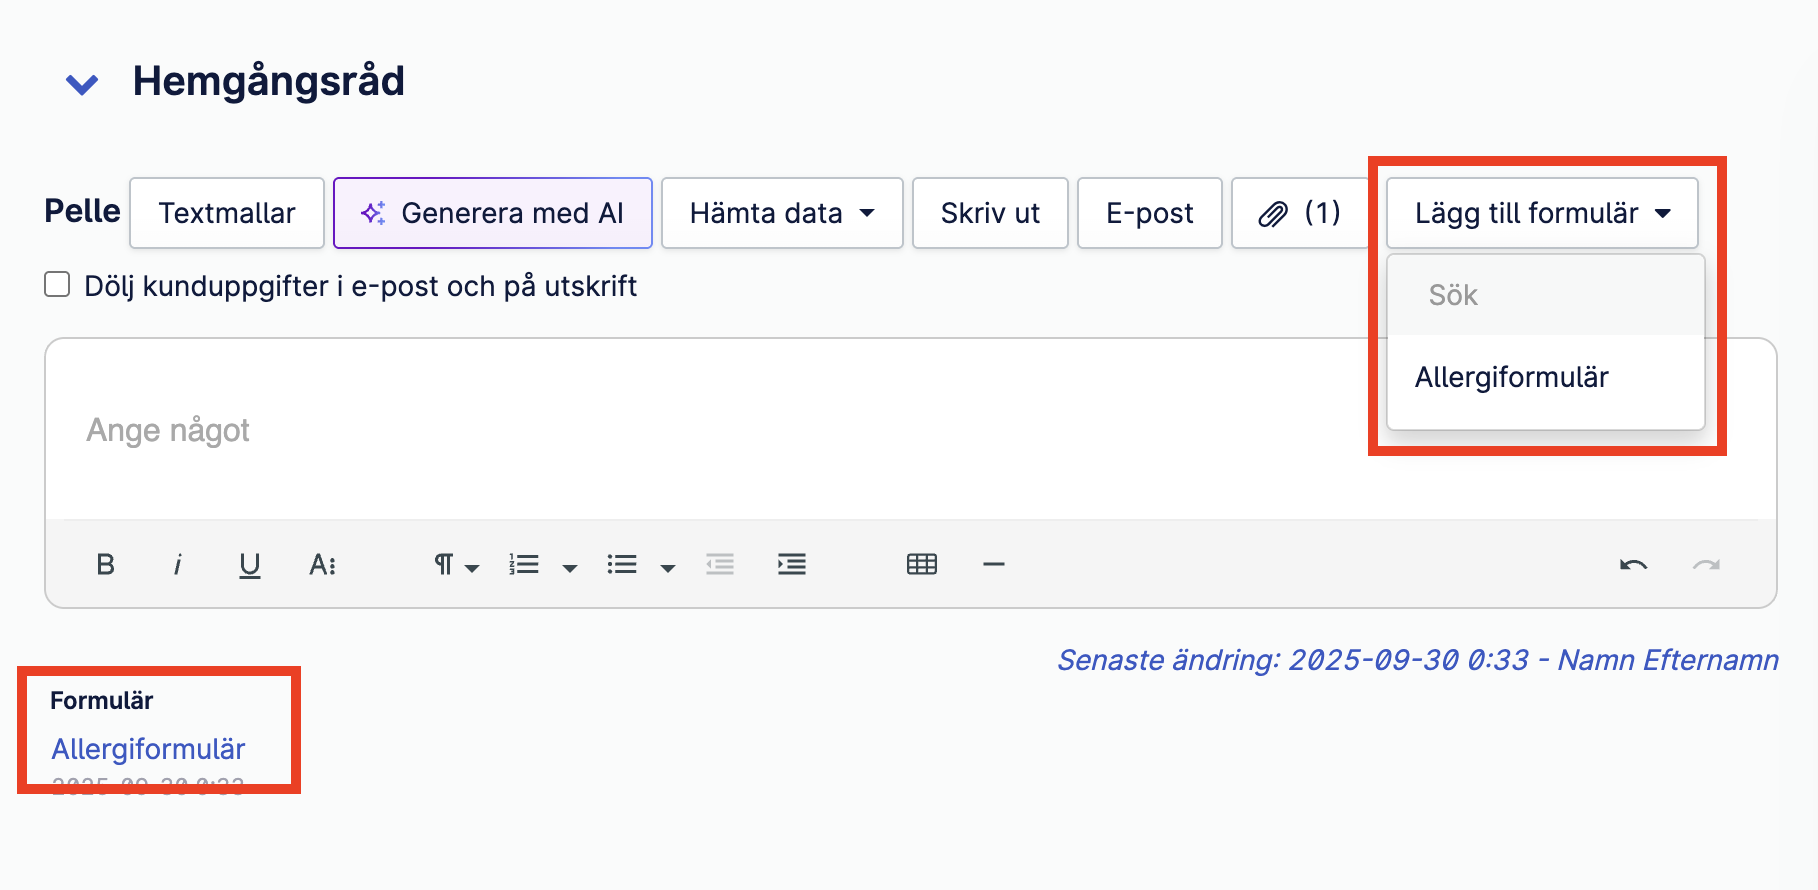
Task: Insert a table in editor
Action: tap(922, 565)
